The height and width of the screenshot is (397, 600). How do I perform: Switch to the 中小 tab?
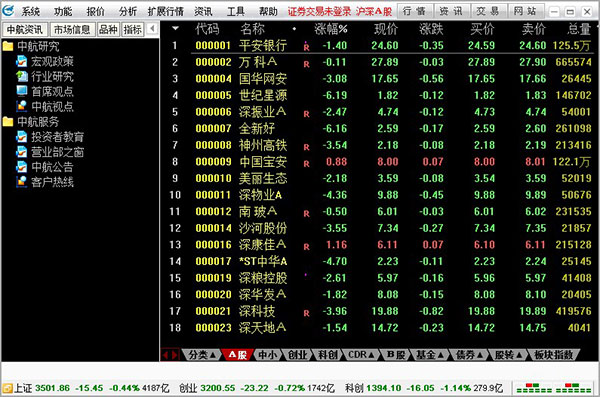267,355
